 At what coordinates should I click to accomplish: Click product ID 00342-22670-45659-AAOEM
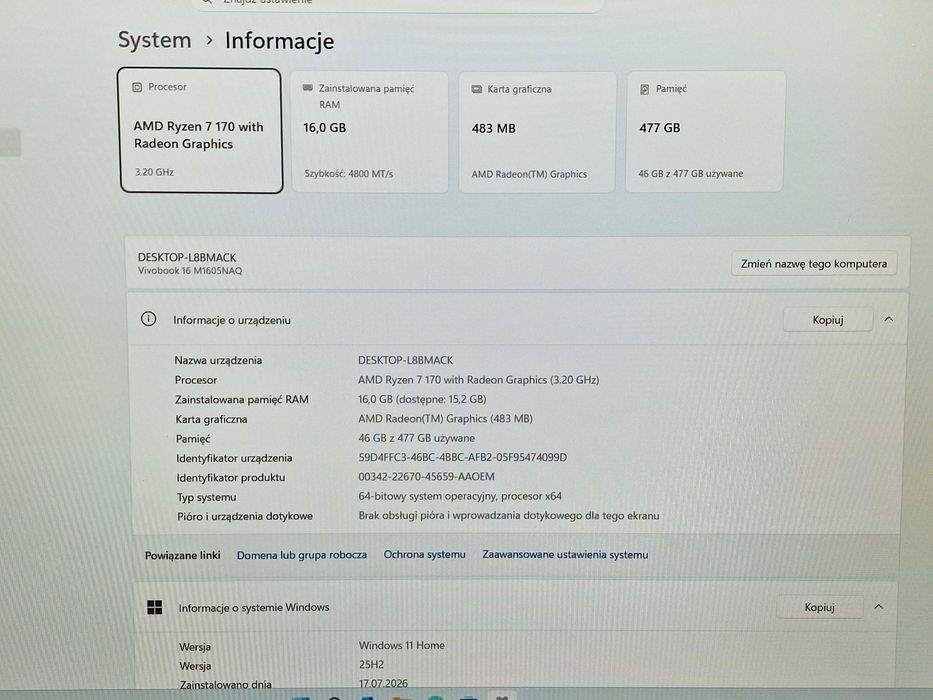[426, 476]
